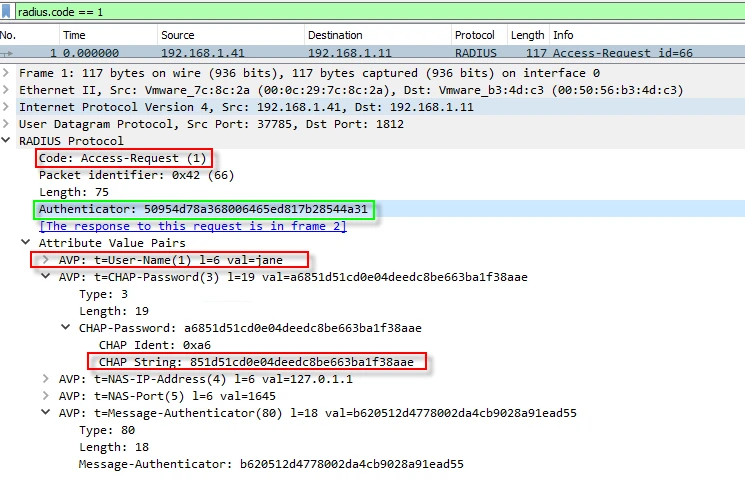Expand the User Datagram Protocol section
This screenshot has height=490, width=745.
coord(9,124)
